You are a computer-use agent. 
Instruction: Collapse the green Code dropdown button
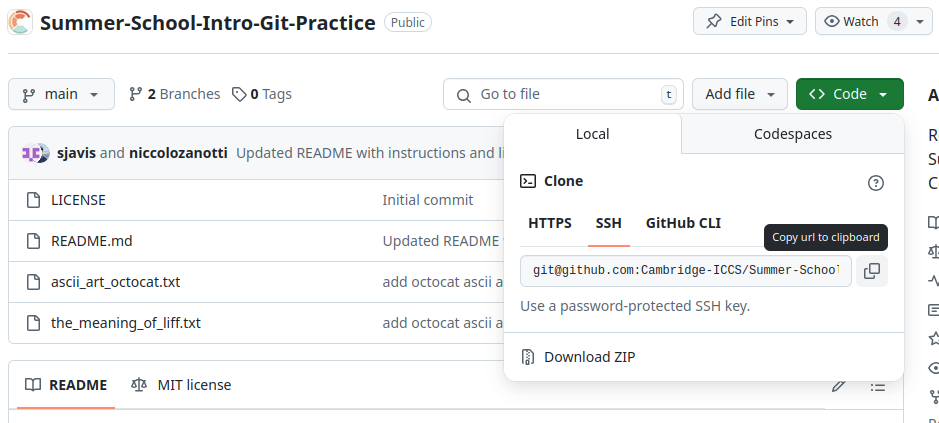point(849,94)
